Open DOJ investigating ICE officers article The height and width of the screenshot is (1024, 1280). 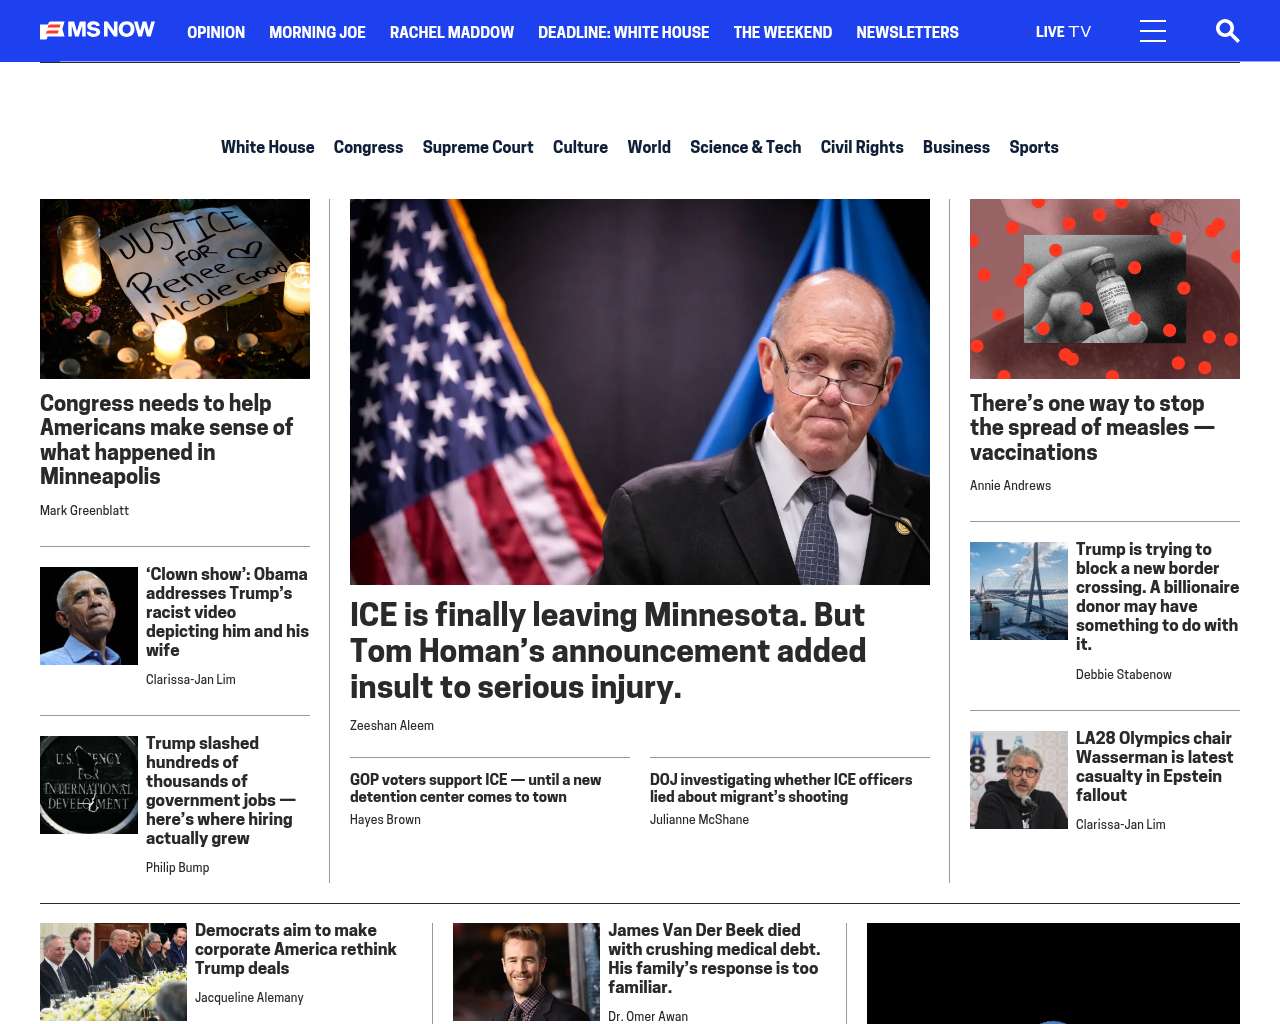pos(781,788)
